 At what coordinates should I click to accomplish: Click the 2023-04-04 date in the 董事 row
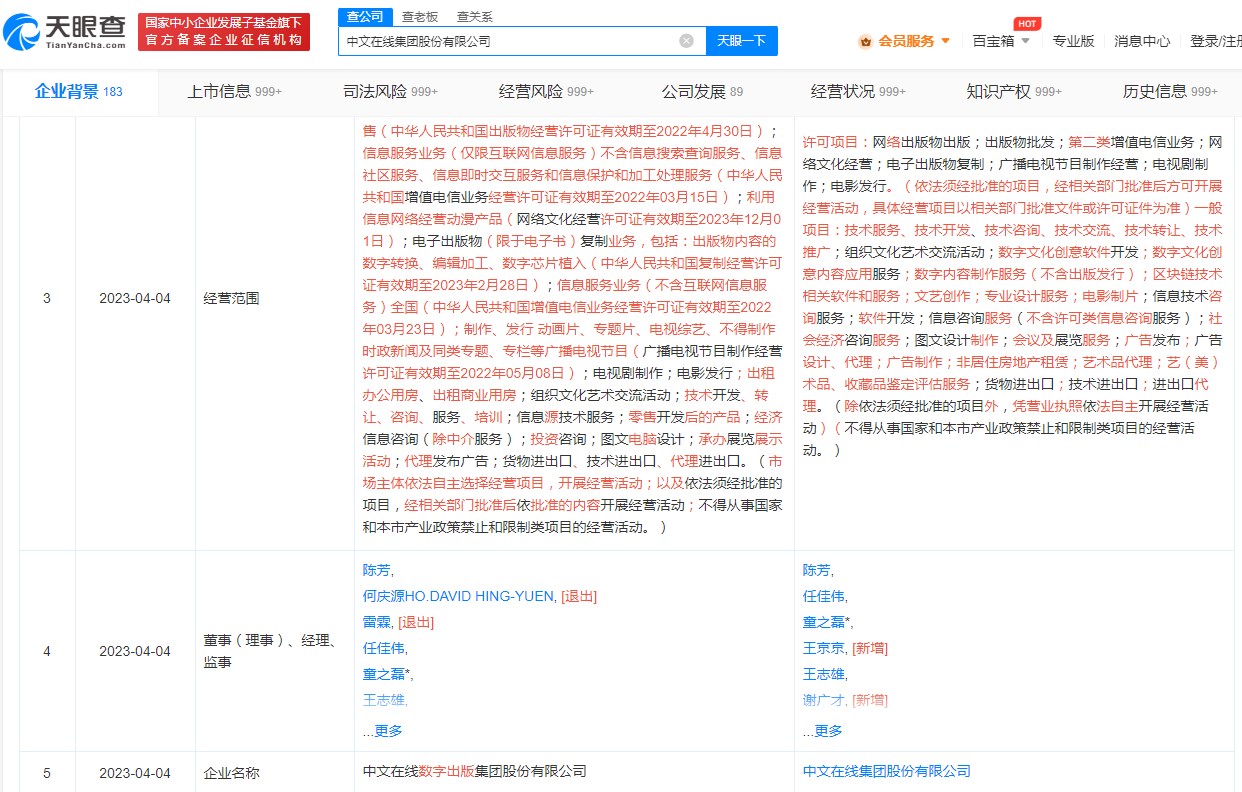pyautogui.click(x=135, y=651)
